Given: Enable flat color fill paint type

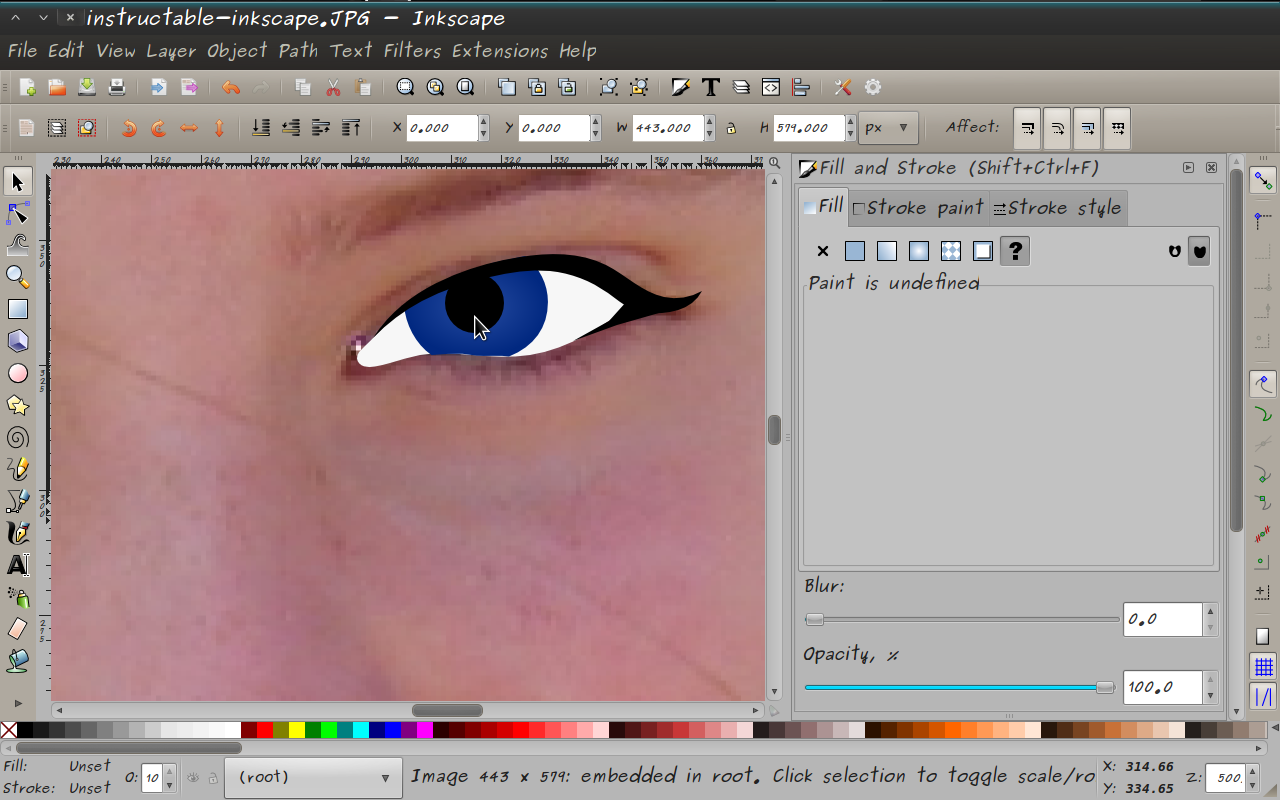Looking at the screenshot, I should pyautogui.click(x=854, y=251).
